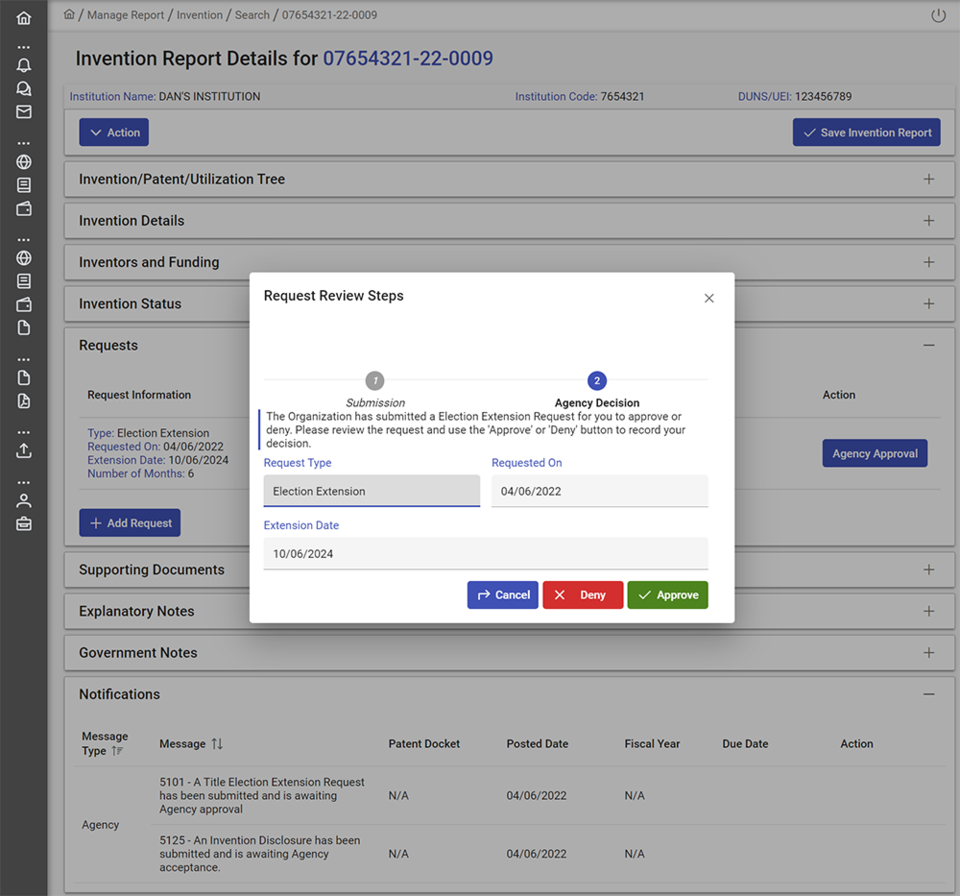Open notifications bell in the sidebar
960x896 pixels.
pos(24,65)
